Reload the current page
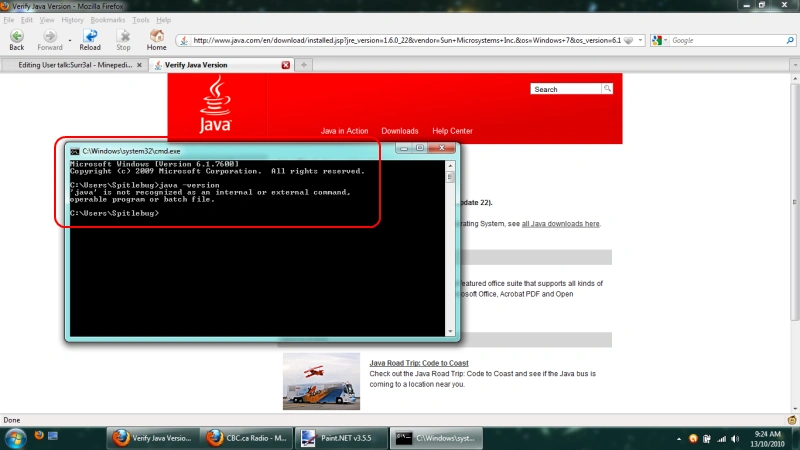 (90, 39)
